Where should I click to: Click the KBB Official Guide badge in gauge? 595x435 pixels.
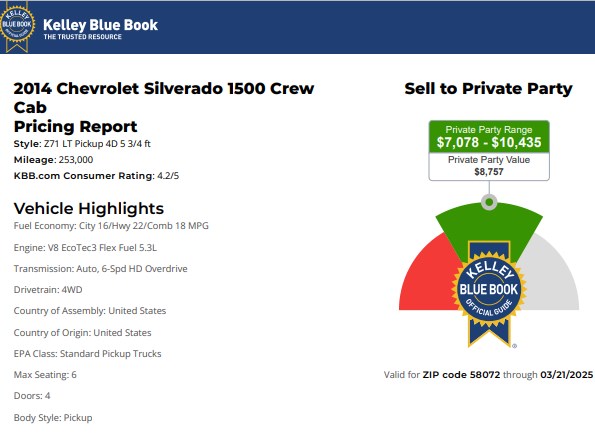(489, 292)
